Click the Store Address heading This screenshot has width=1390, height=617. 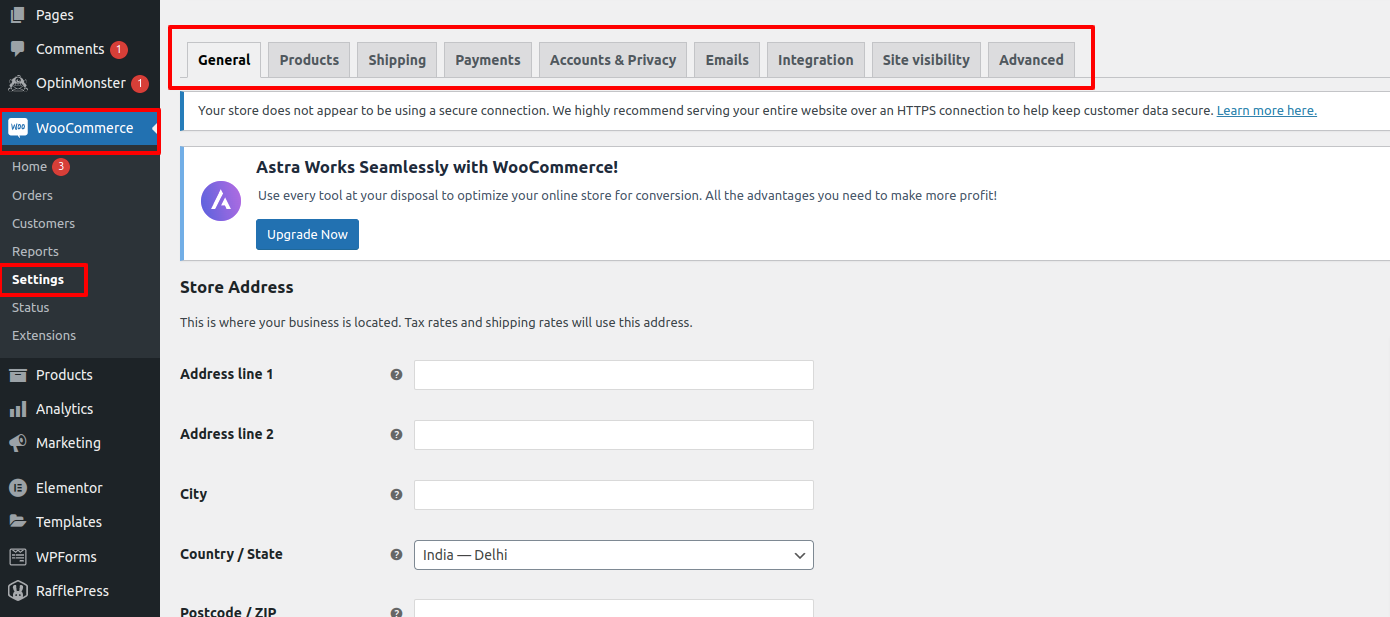coord(237,287)
